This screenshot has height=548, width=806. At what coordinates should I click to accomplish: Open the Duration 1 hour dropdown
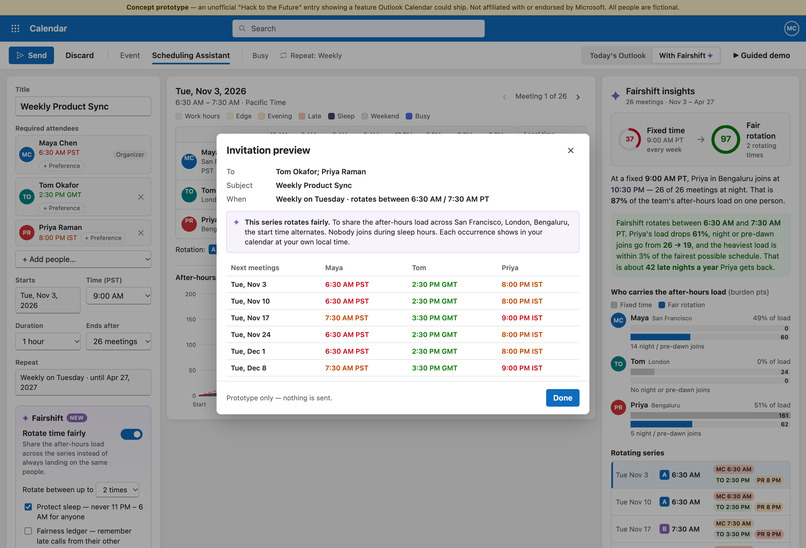click(x=48, y=341)
